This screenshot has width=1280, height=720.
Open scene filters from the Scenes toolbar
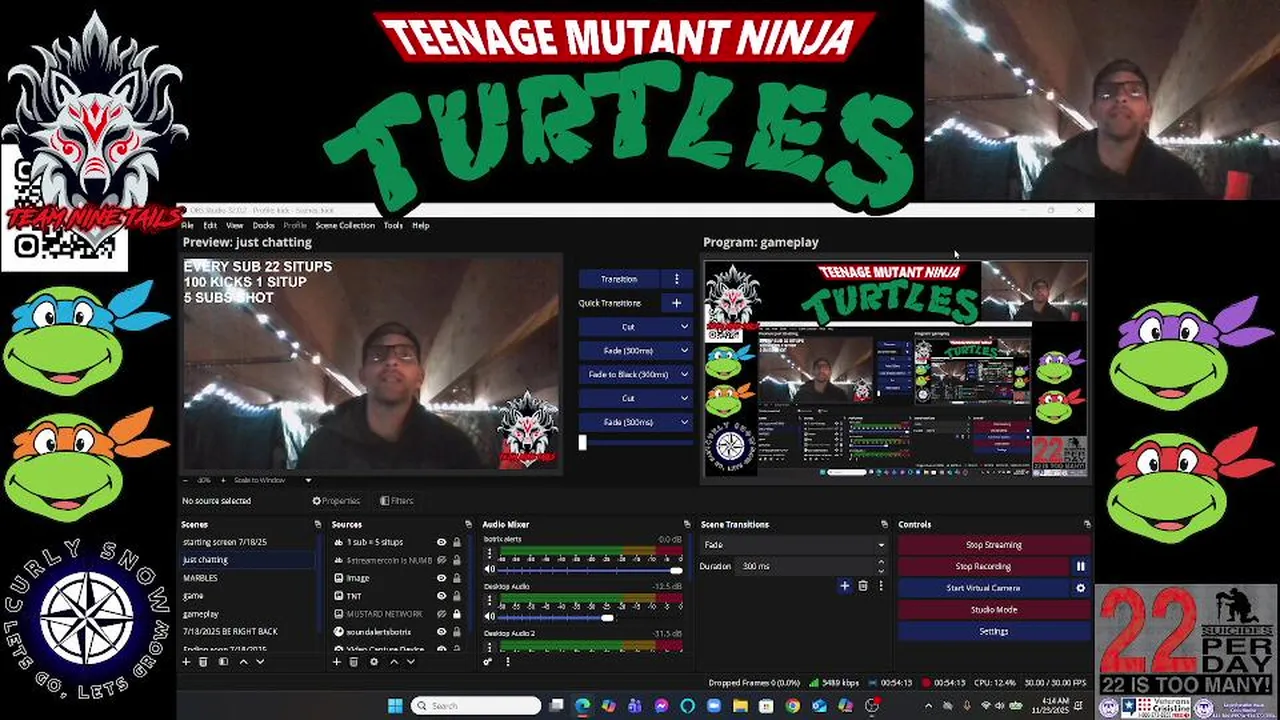coord(223,661)
